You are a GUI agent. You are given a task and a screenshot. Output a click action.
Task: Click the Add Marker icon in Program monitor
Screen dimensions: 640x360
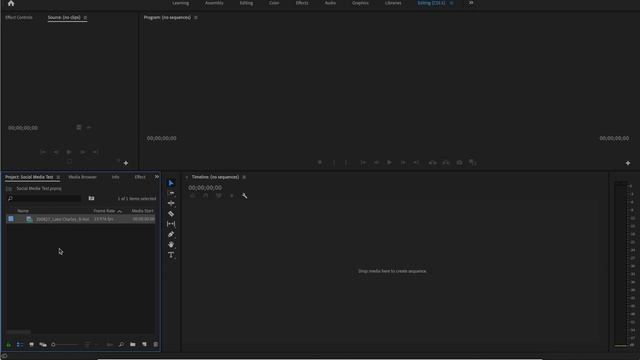(320, 162)
